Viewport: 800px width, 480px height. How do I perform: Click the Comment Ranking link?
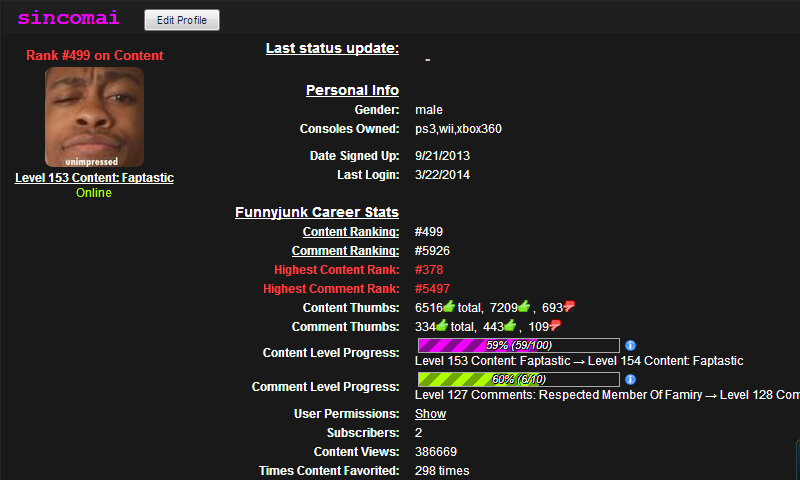click(345, 250)
